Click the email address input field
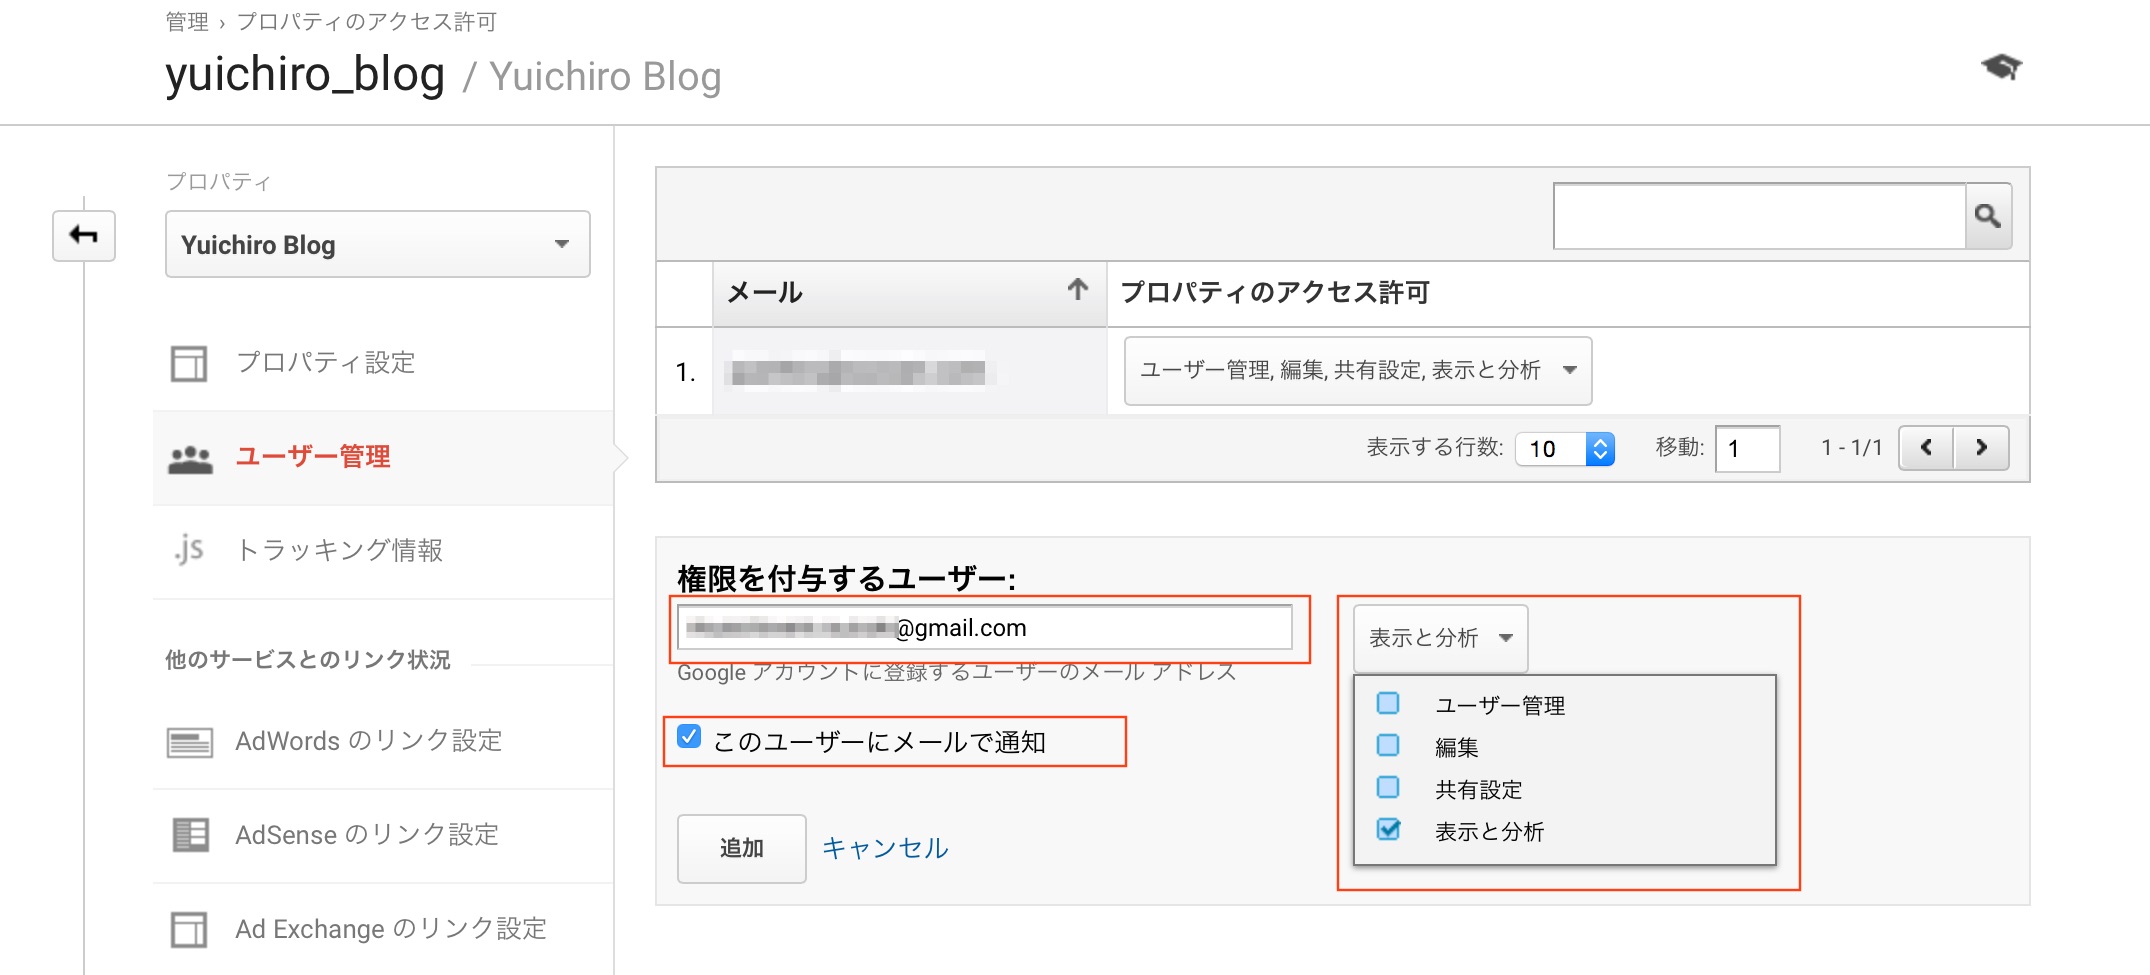 pyautogui.click(x=985, y=628)
